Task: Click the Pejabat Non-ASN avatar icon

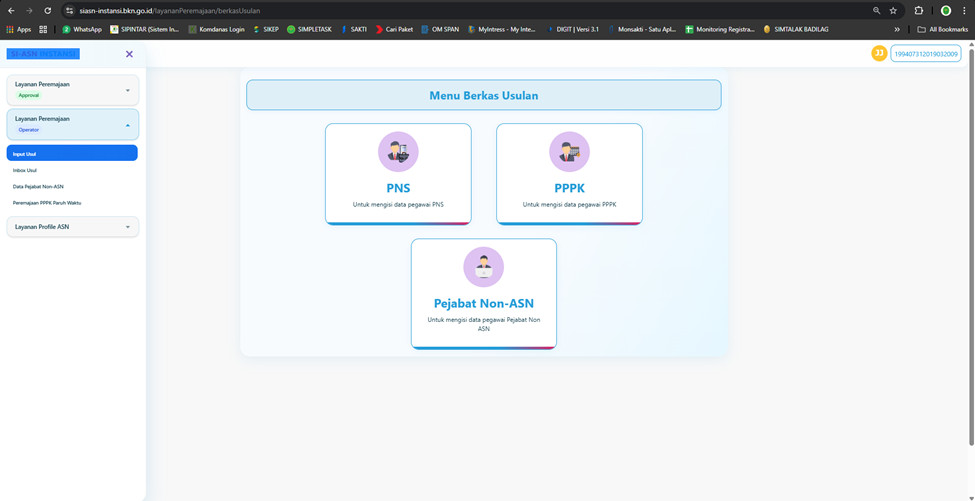Action: 483,267
